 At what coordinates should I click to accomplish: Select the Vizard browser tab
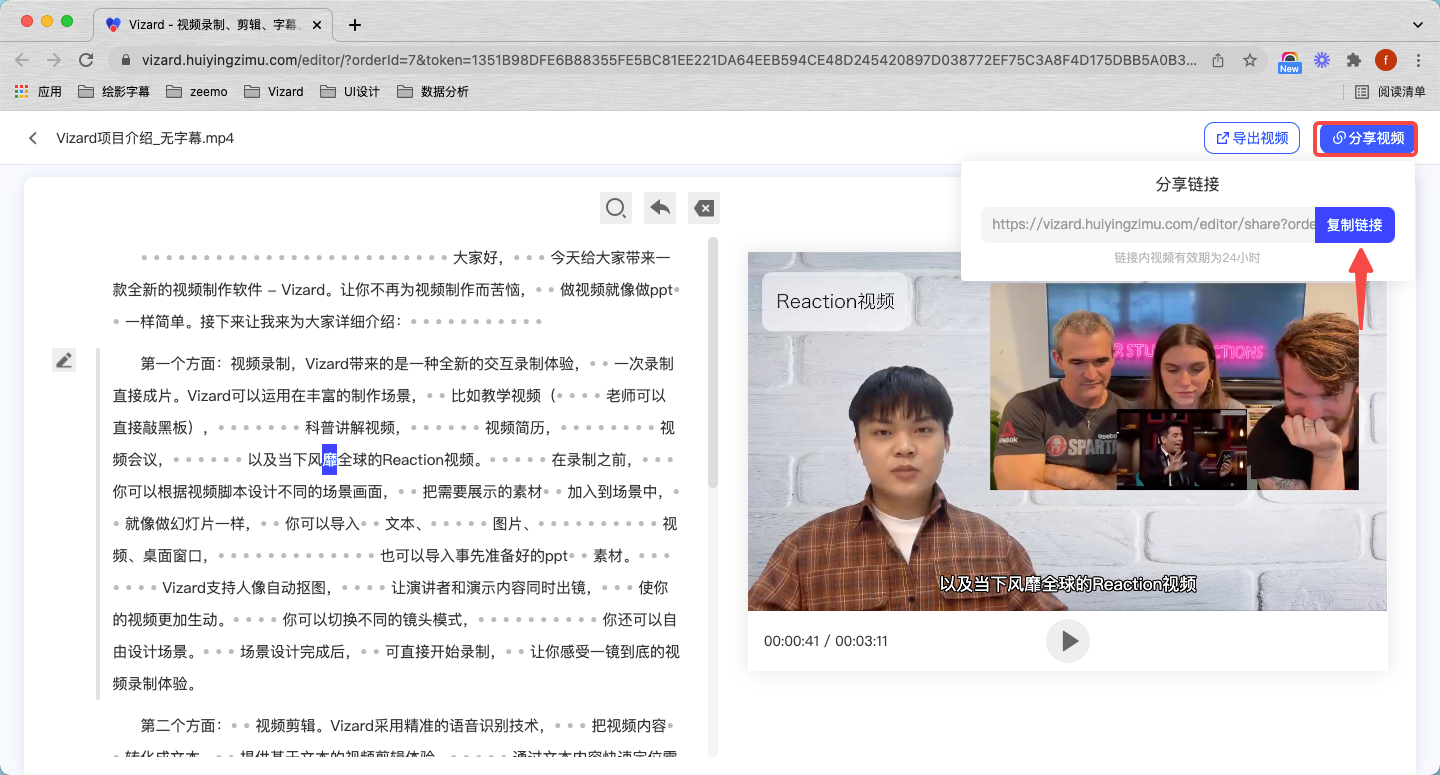tap(215, 24)
